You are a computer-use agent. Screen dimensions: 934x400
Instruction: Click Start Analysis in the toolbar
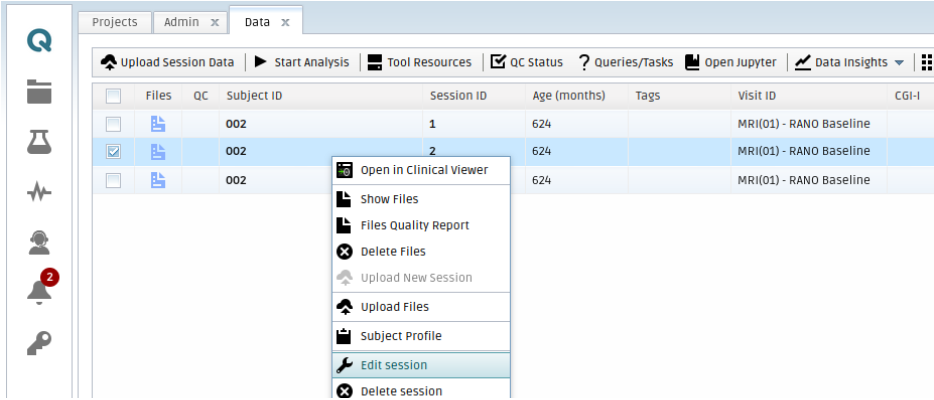302,62
